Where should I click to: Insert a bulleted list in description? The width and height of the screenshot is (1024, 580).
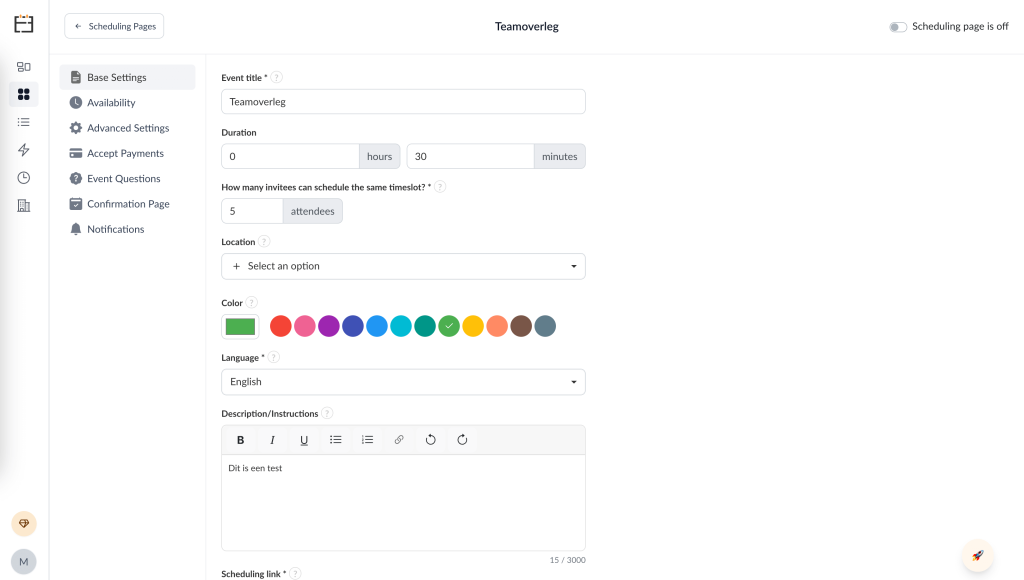336,440
